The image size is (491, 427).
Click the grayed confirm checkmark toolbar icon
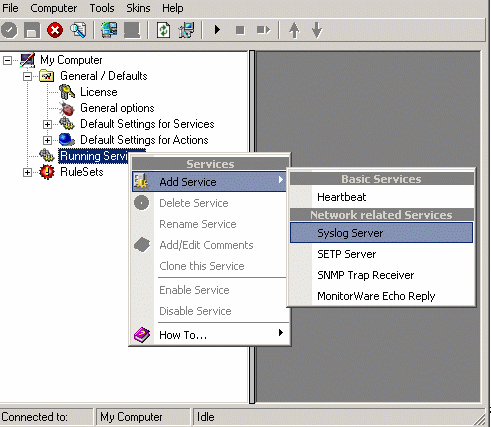(x=9, y=30)
